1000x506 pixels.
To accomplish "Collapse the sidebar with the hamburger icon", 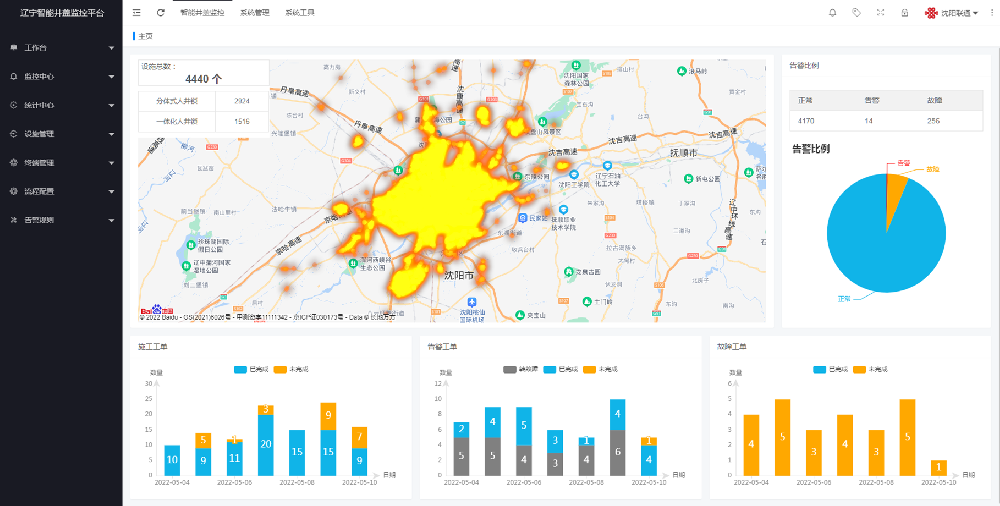I will click(x=137, y=13).
